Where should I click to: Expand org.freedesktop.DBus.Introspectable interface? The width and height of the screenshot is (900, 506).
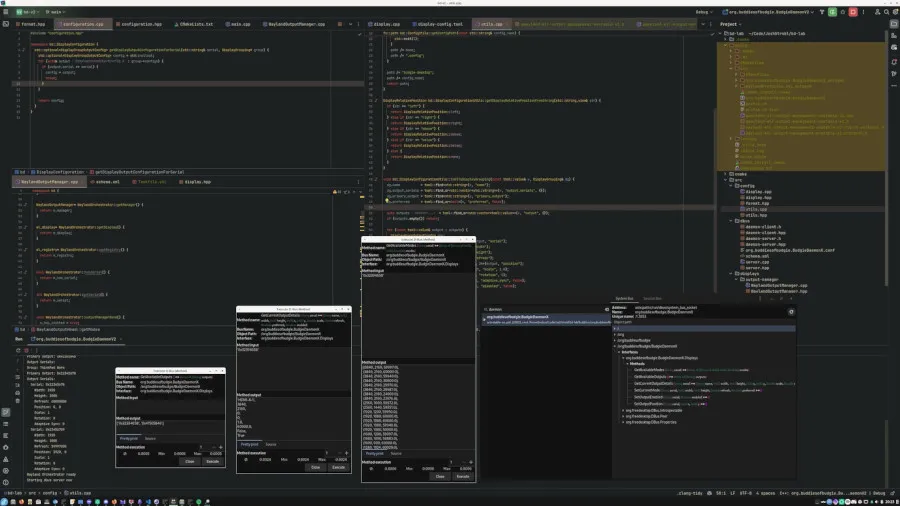pos(623,410)
